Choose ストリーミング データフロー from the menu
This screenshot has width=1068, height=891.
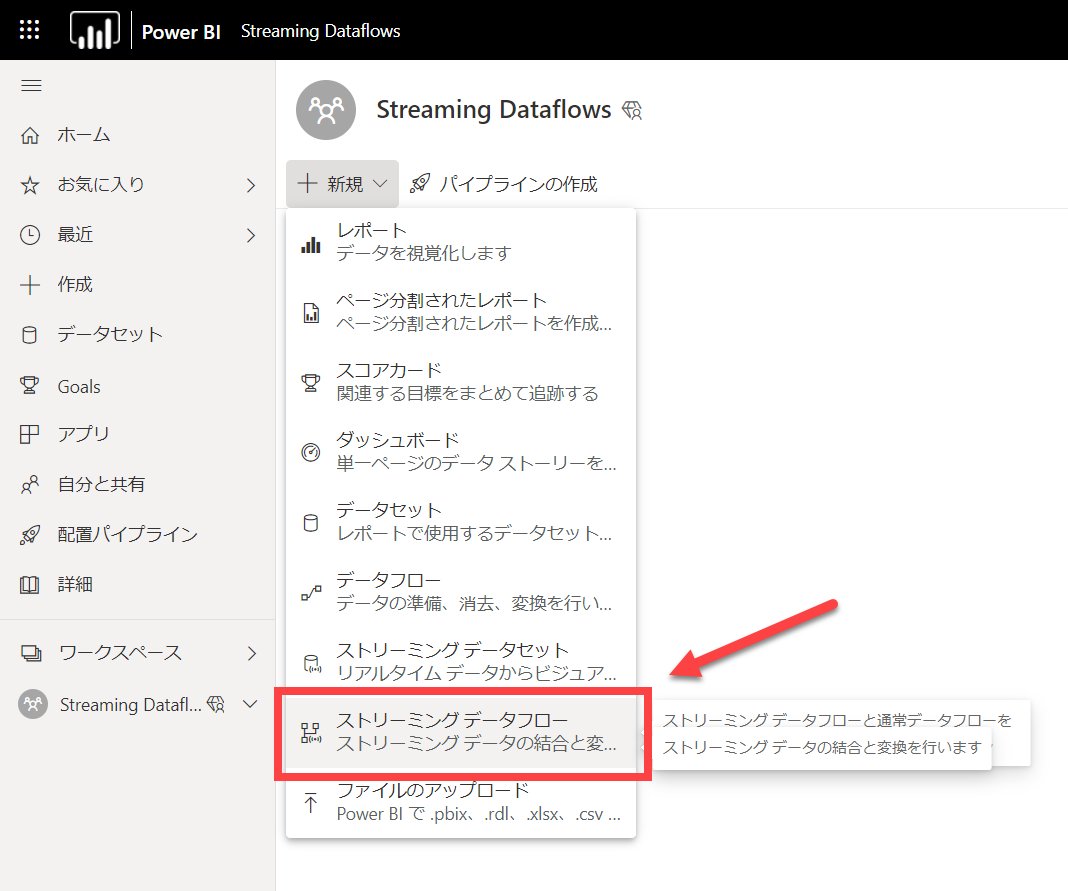click(x=461, y=732)
